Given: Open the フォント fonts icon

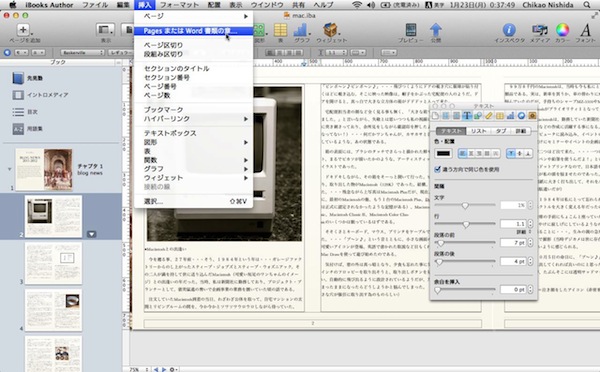Looking at the screenshot, I should point(585,30).
